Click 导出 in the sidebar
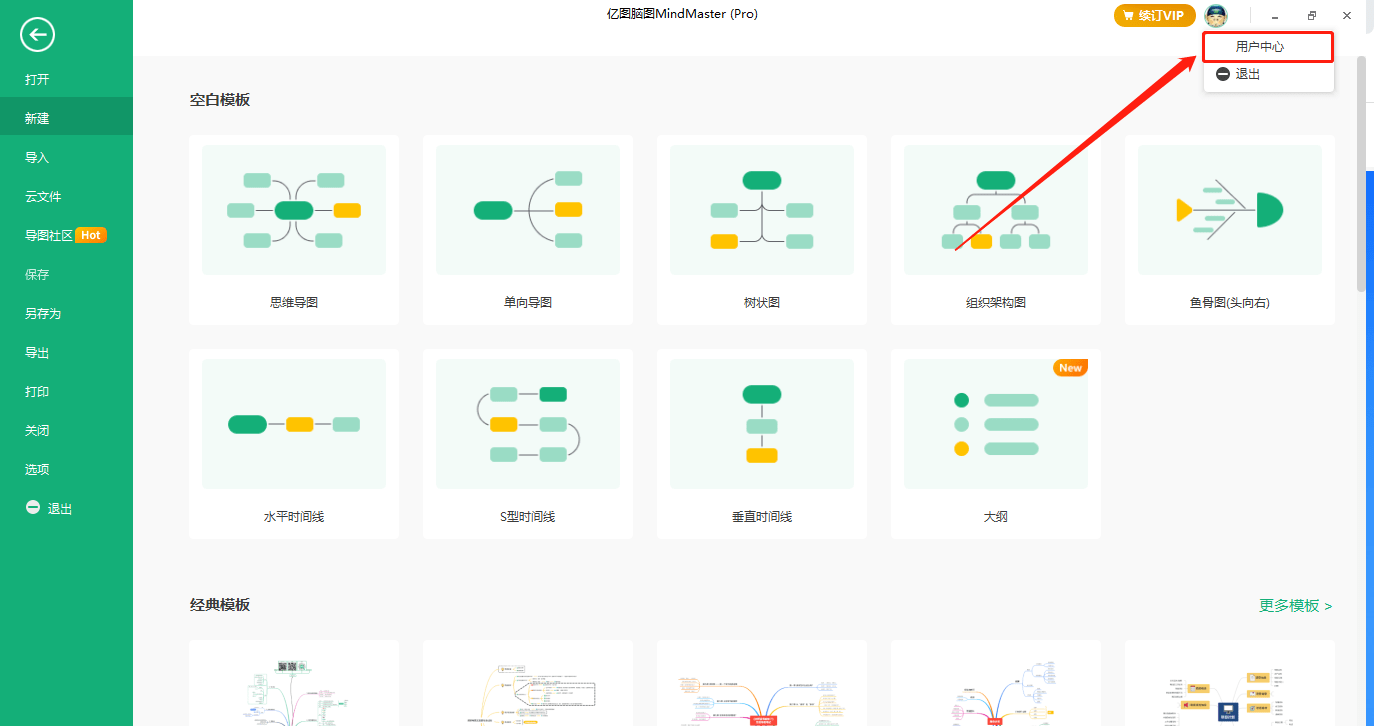1374x726 pixels. [66, 352]
